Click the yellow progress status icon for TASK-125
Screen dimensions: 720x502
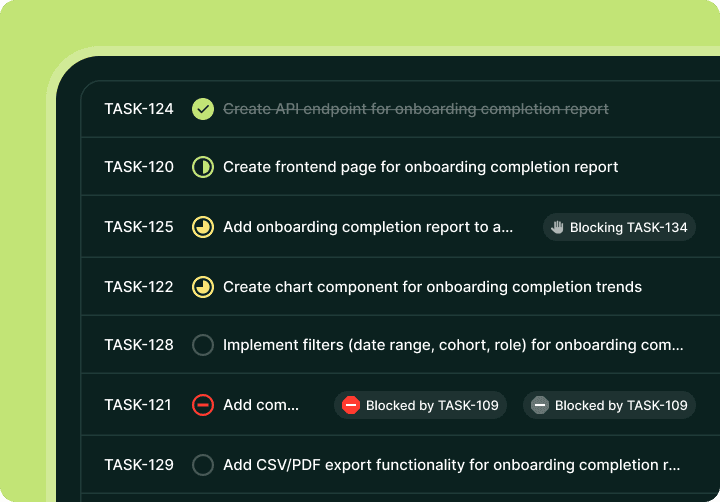(x=202, y=227)
